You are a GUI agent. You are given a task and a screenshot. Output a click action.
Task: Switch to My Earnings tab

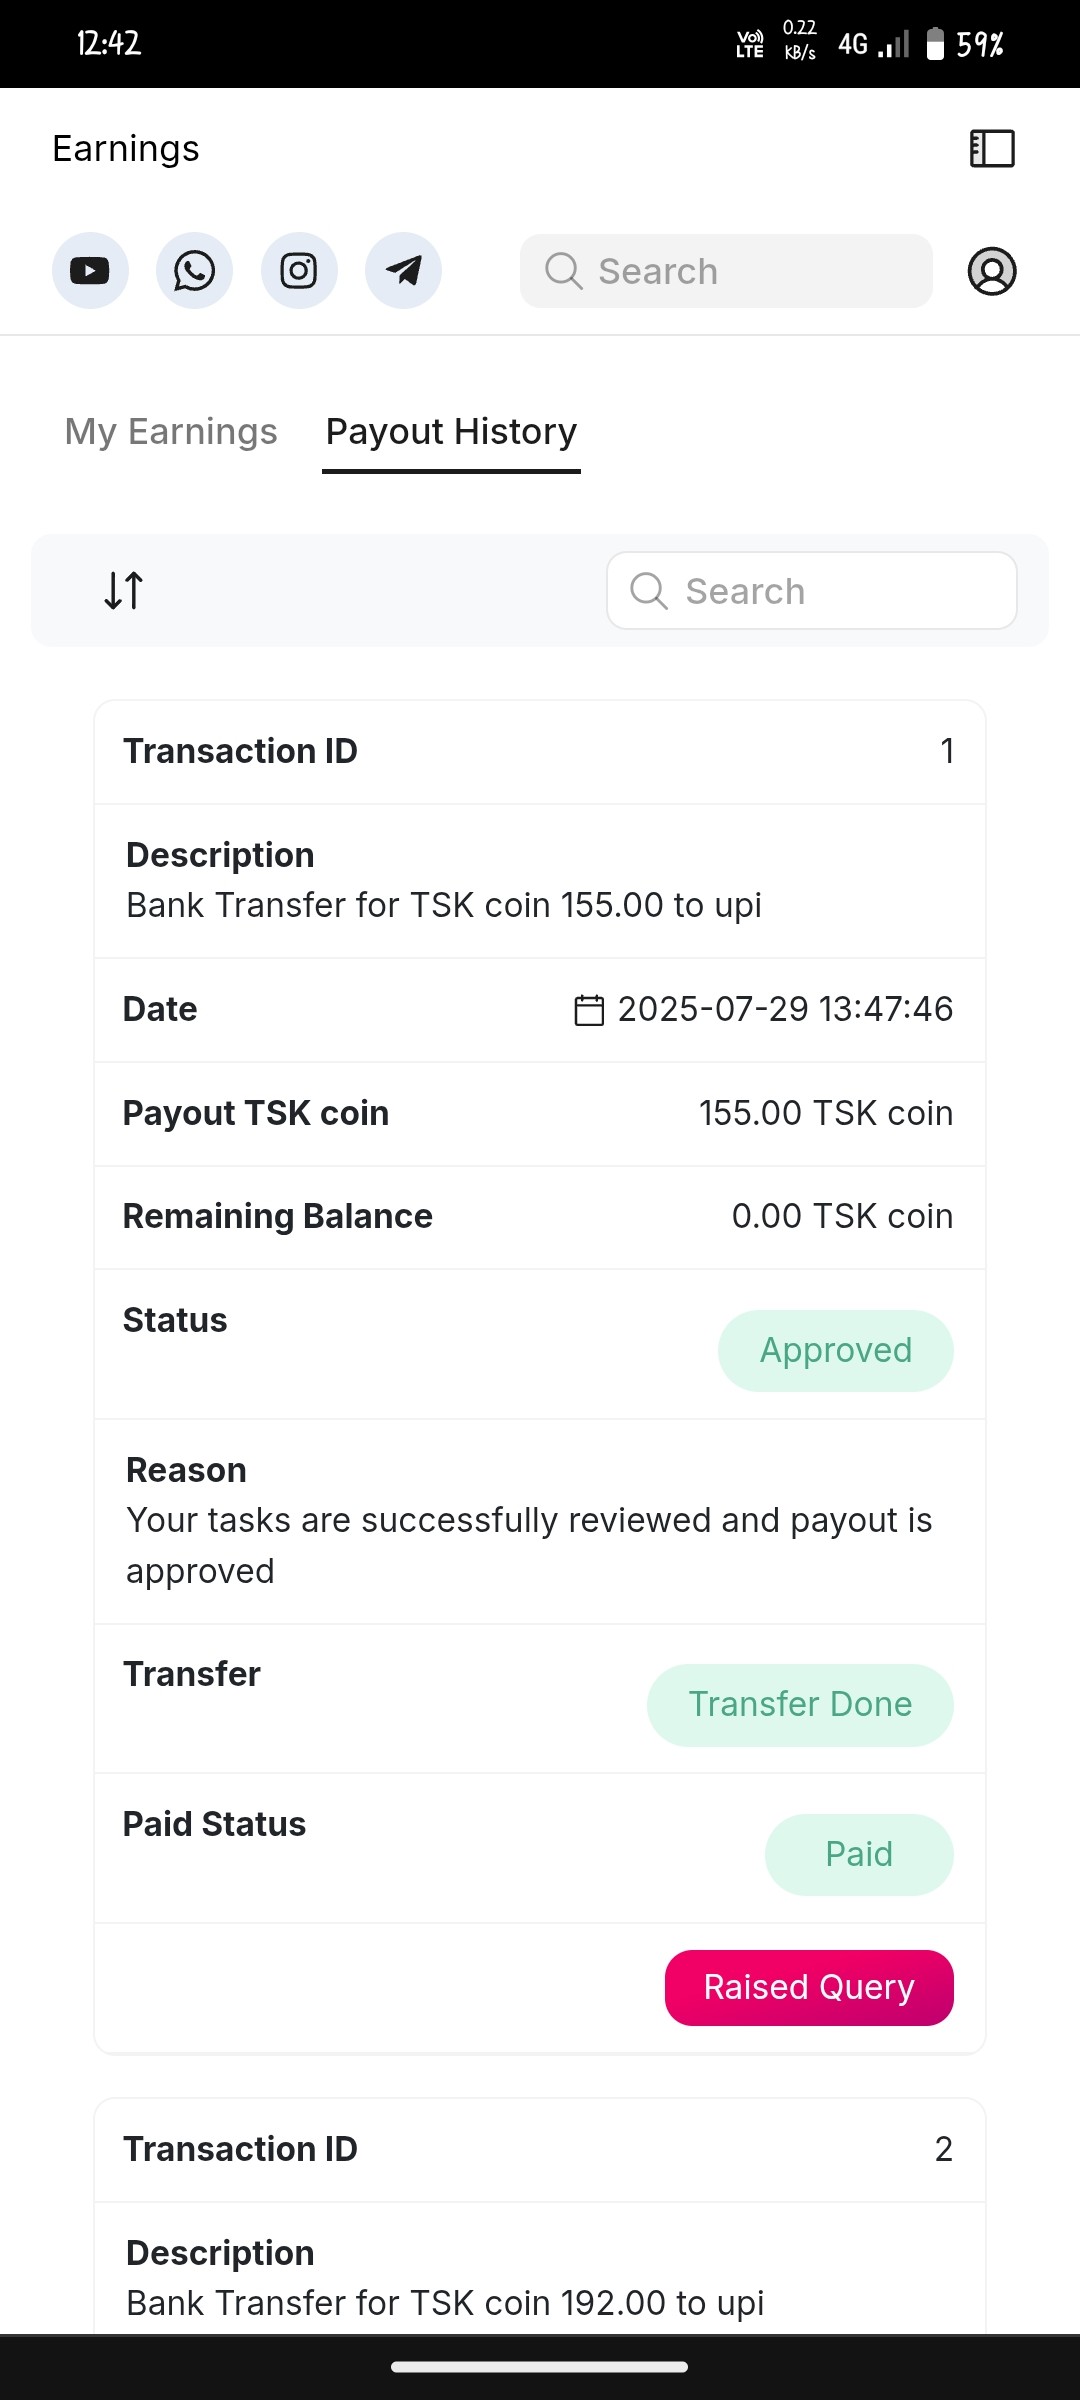pos(171,432)
